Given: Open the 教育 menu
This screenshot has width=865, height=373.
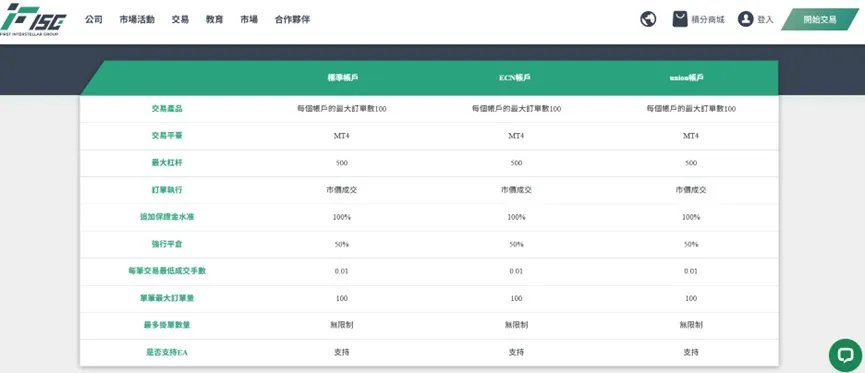Looking at the screenshot, I should tap(215, 19).
